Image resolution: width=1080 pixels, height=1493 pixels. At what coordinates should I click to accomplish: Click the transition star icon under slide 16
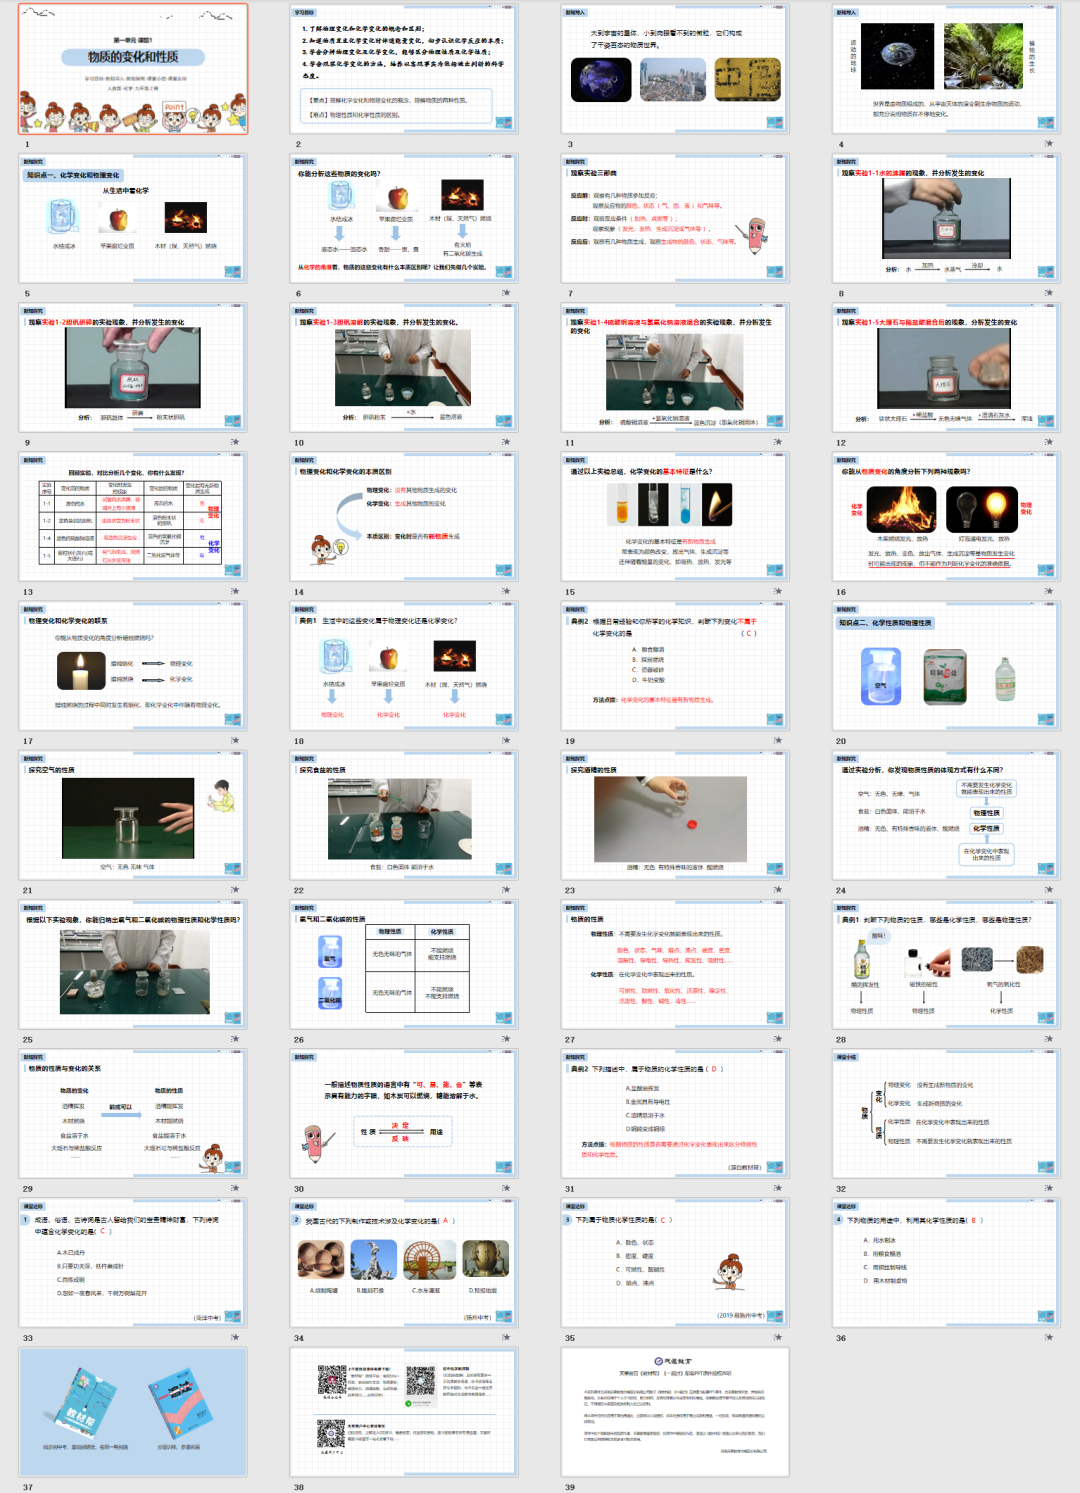[1048, 591]
